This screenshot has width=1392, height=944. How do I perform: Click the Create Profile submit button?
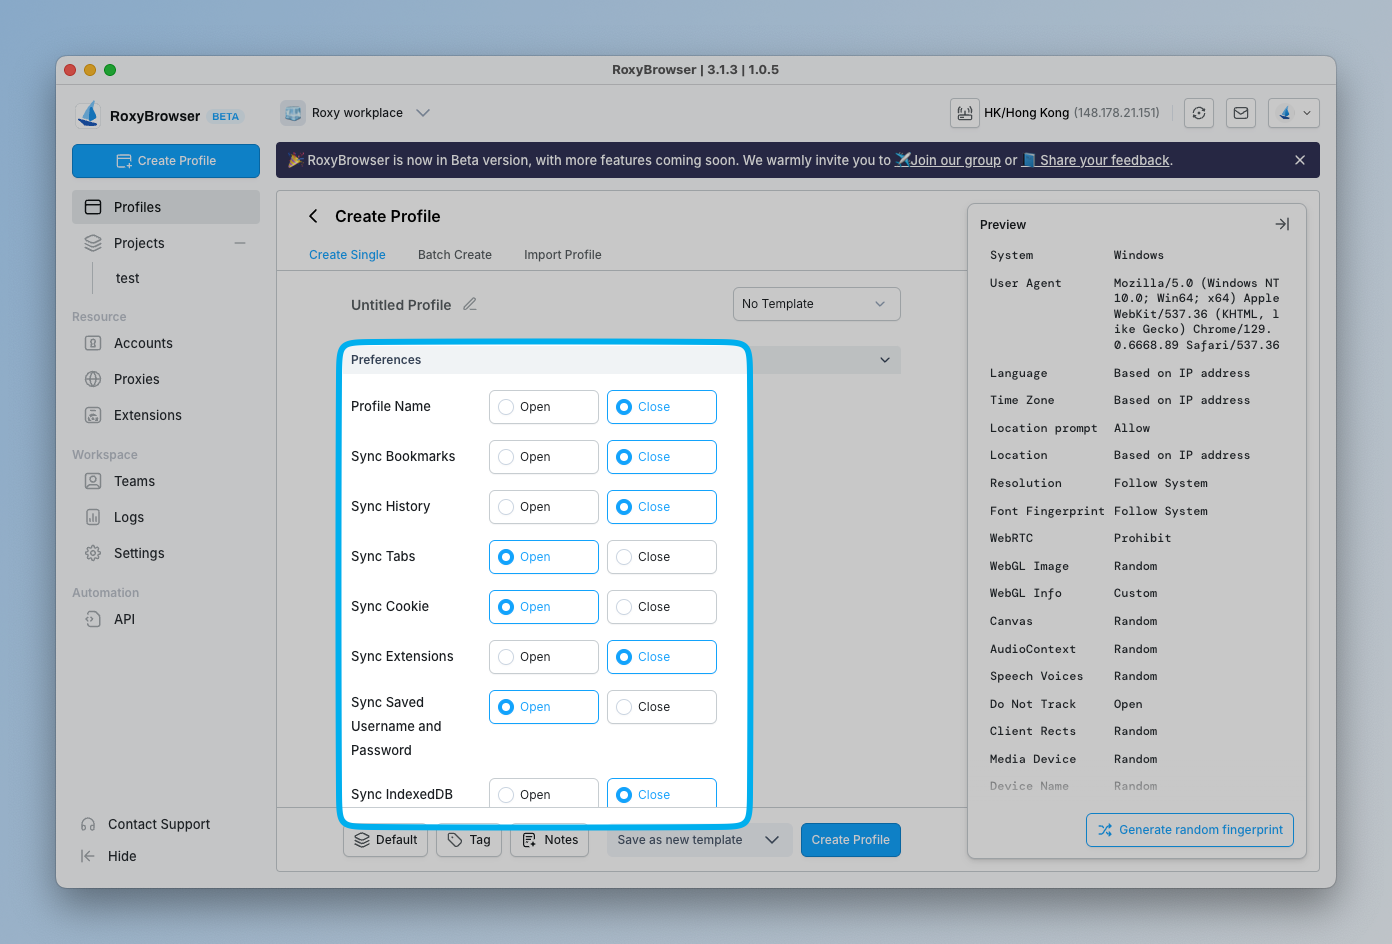pyautogui.click(x=851, y=840)
